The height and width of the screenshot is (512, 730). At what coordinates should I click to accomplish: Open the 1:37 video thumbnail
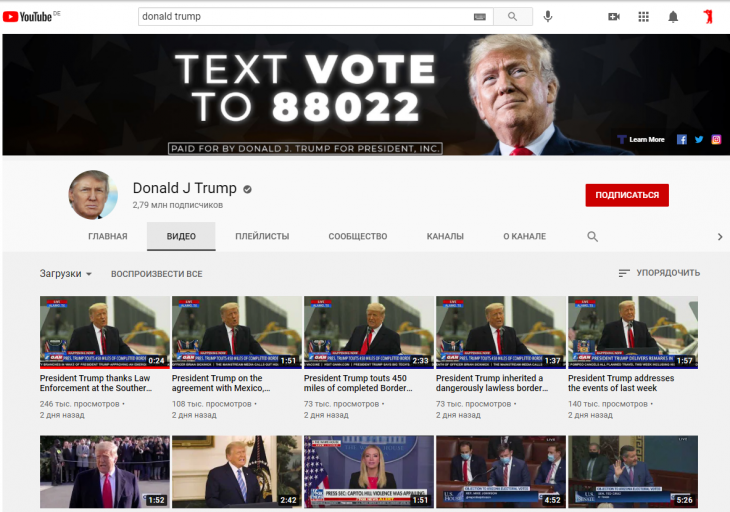coord(501,332)
